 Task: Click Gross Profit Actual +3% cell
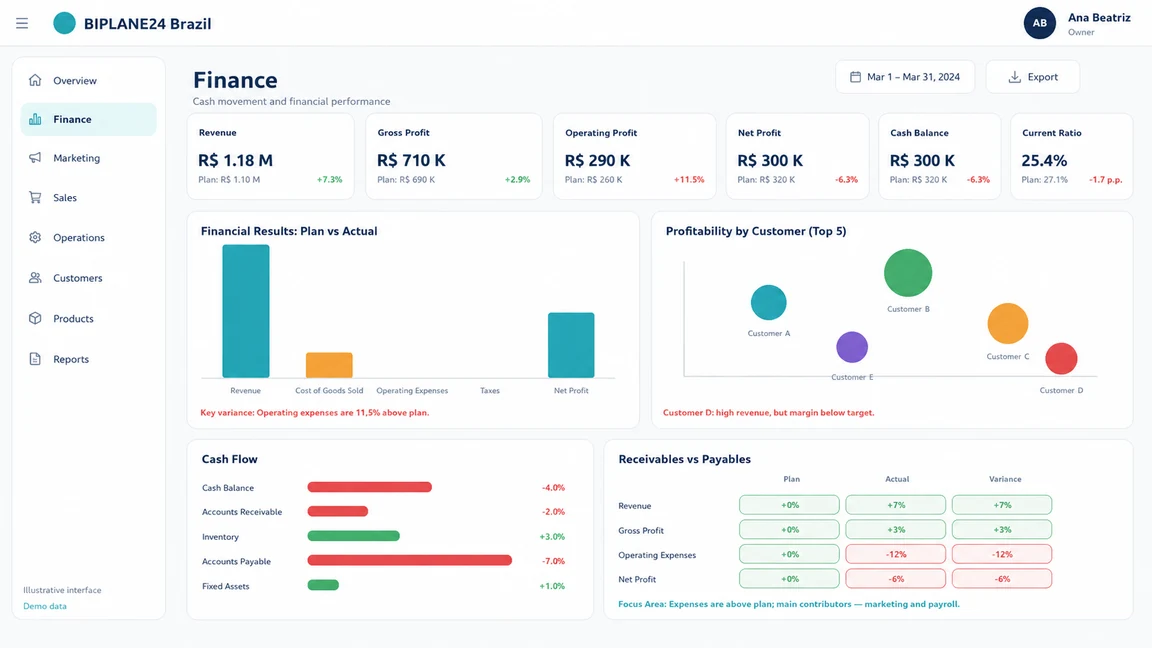pyautogui.click(x=896, y=530)
